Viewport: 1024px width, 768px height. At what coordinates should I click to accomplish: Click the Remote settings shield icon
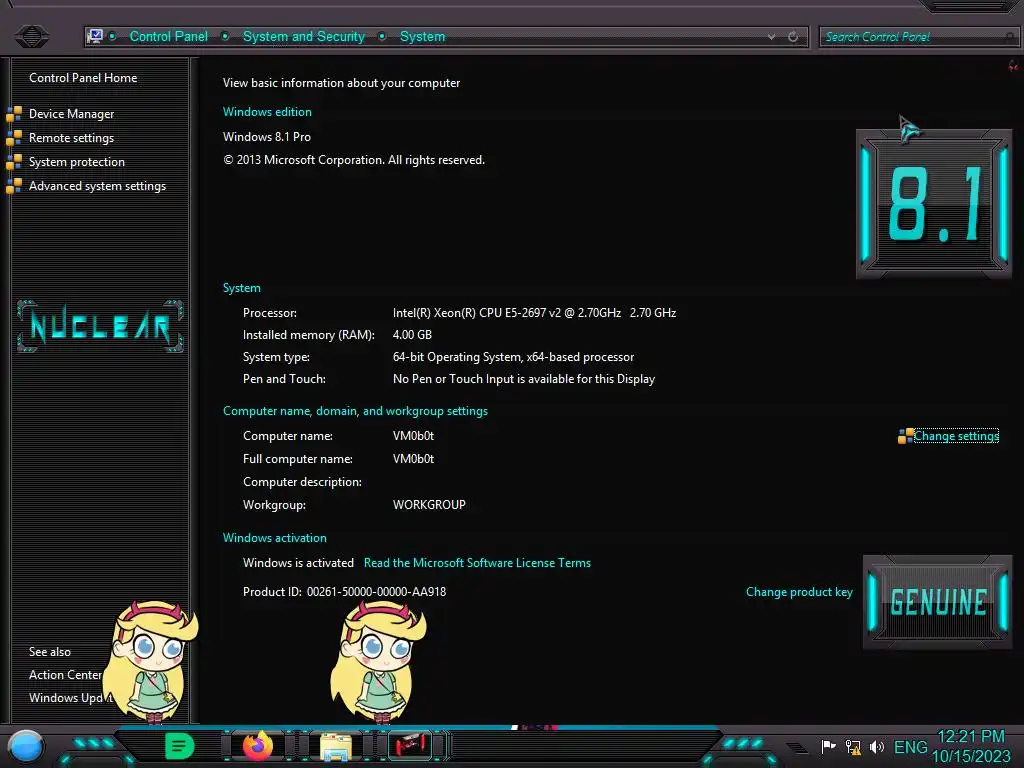[14, 138]
